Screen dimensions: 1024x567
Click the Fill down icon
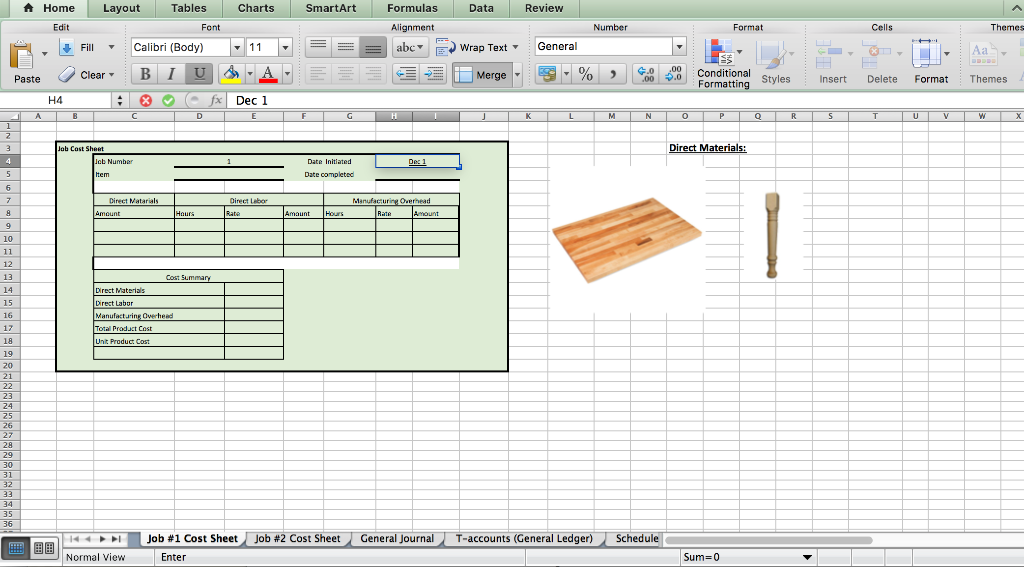click(x=67, y=48)
